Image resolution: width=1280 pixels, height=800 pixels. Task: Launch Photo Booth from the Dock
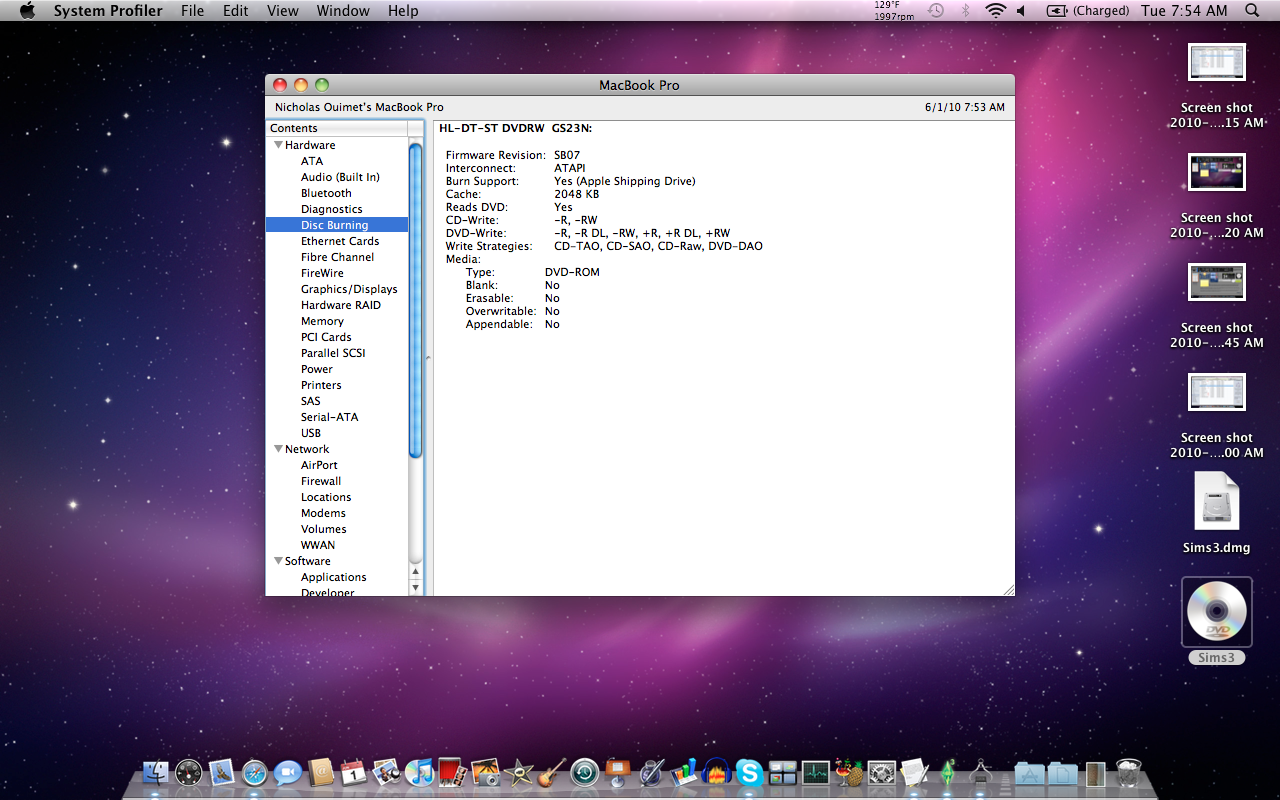tap(452, 772)
